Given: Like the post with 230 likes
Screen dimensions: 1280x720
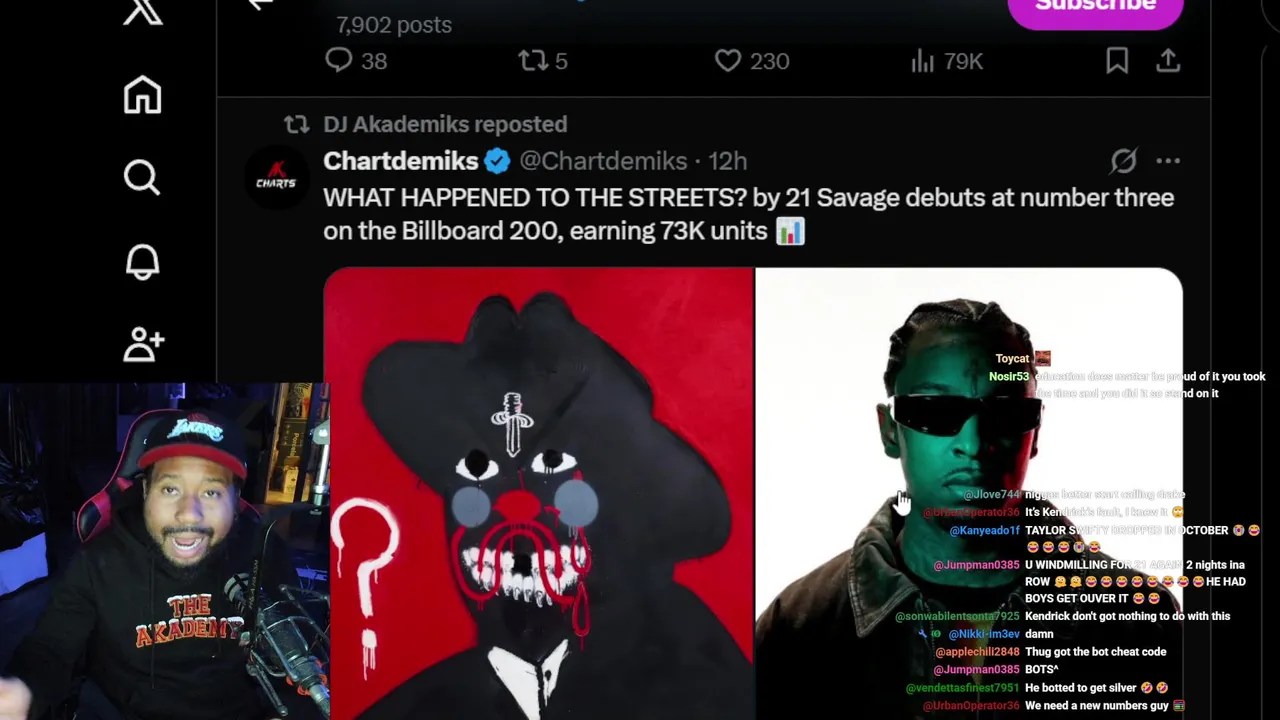Looking at the screenshot, I should tap(752, 61).
